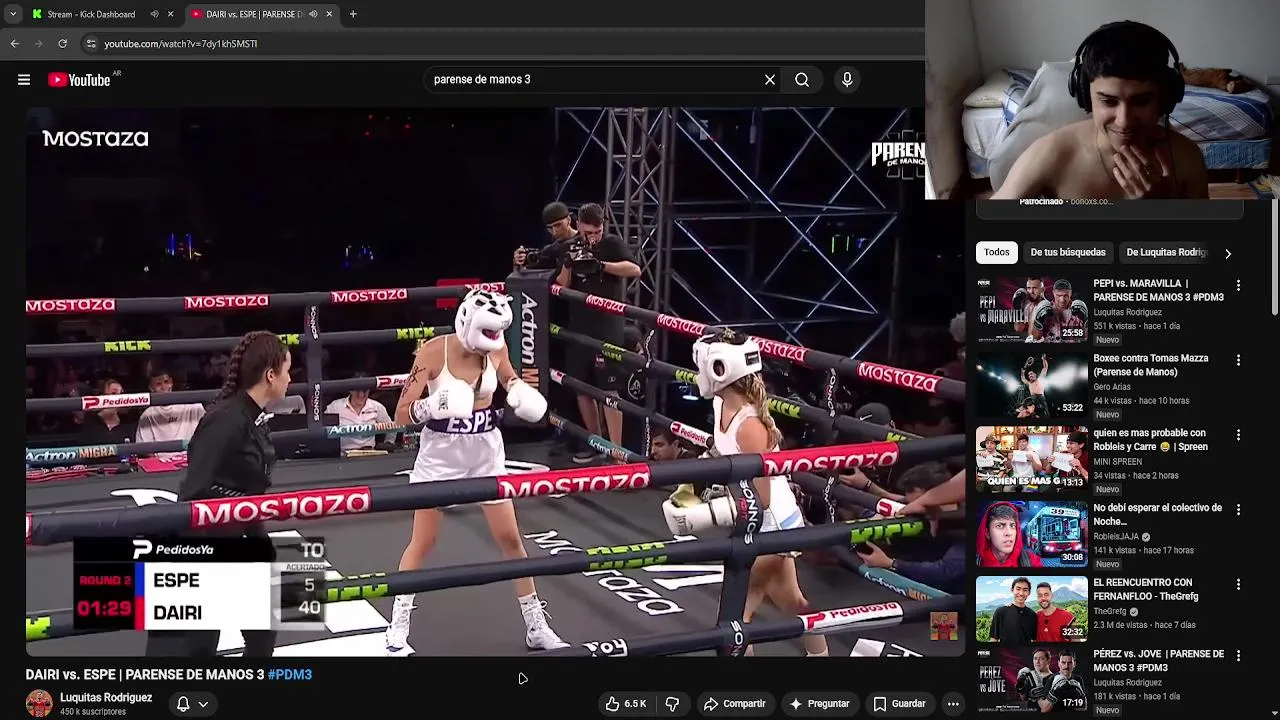Mute the Kick Dashboard tab audio icon
The height and width of the screenshot is (720, 1280).
click(154, 14)
